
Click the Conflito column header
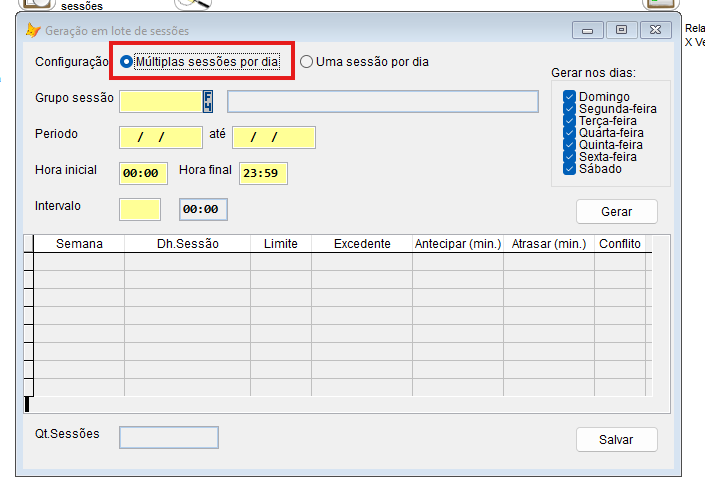pos(620,244)
